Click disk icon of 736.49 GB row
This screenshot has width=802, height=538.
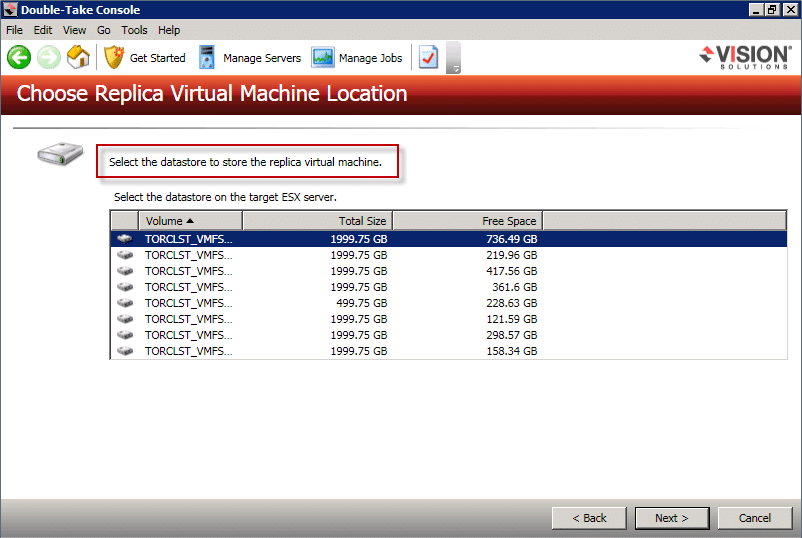tap(125, 239)
